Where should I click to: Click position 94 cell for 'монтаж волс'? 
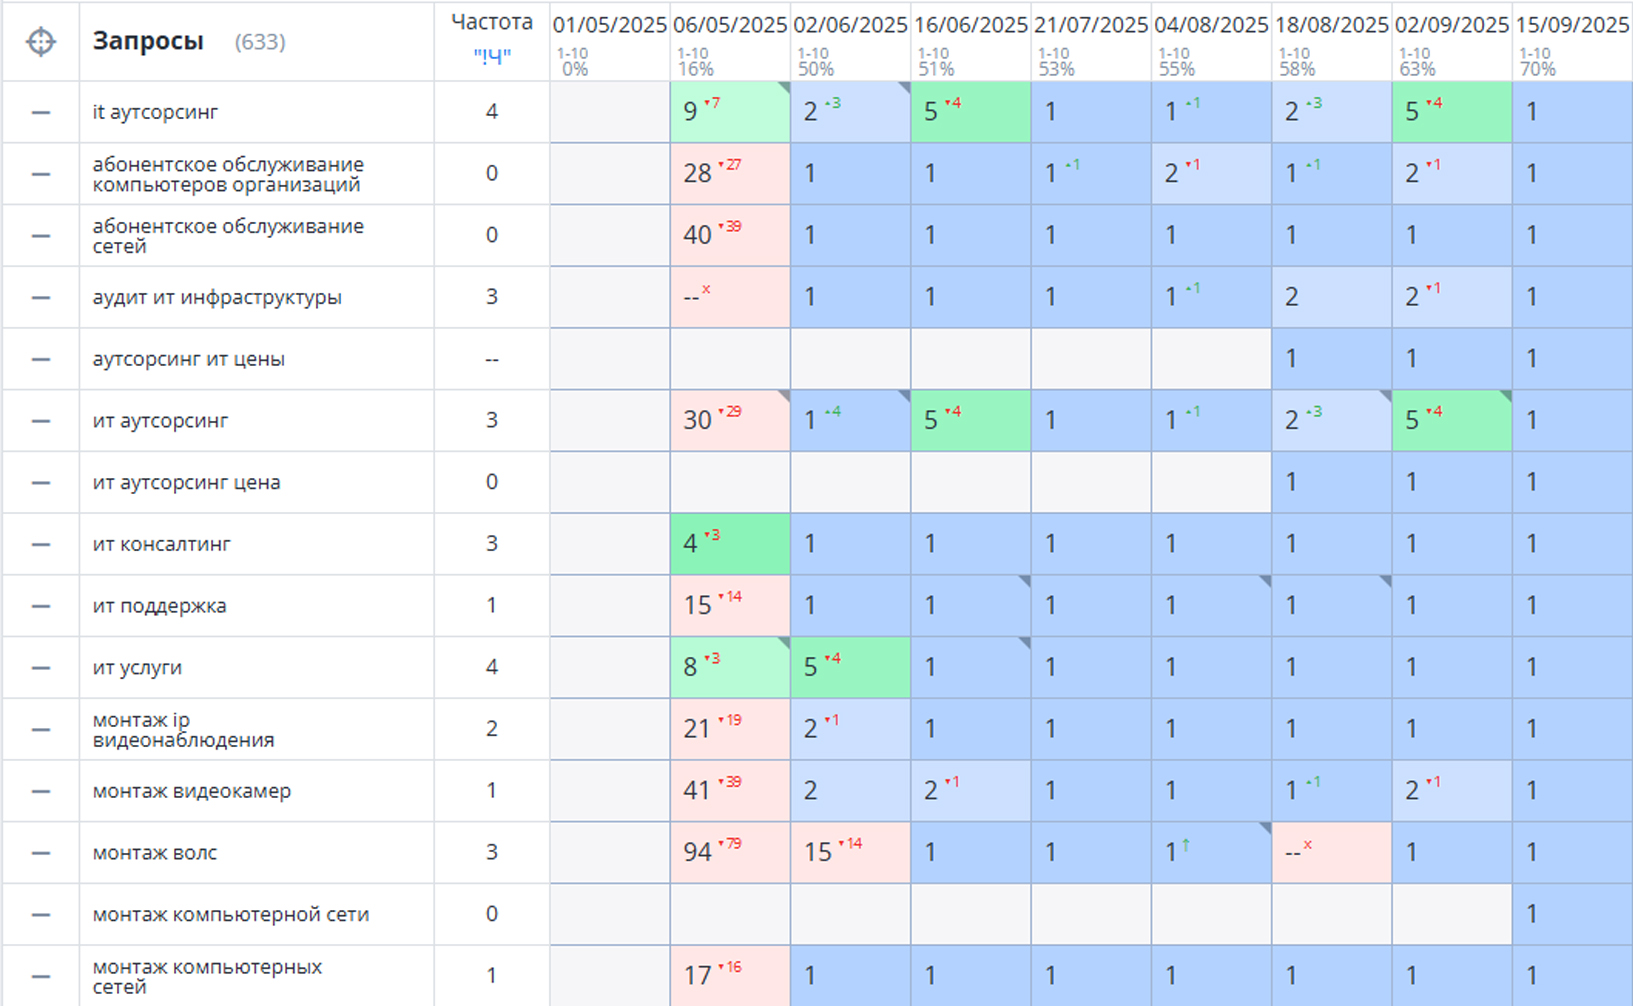[x=730, y=852]
